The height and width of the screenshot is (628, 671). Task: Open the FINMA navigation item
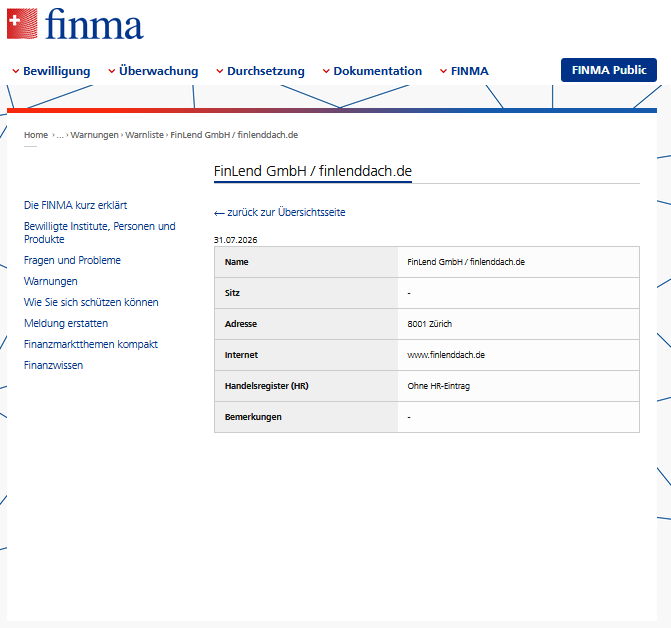[x=469, y=71]
